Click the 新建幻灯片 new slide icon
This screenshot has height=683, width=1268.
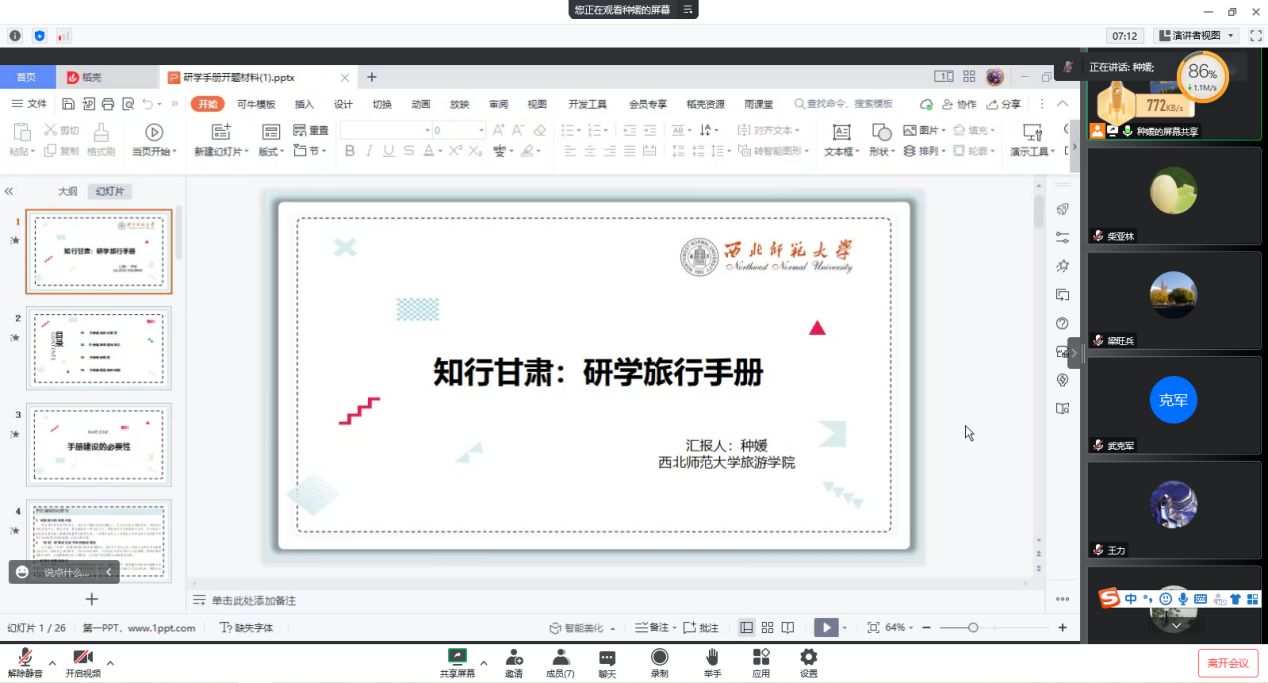pyautogui.click(x=221, y=132)
